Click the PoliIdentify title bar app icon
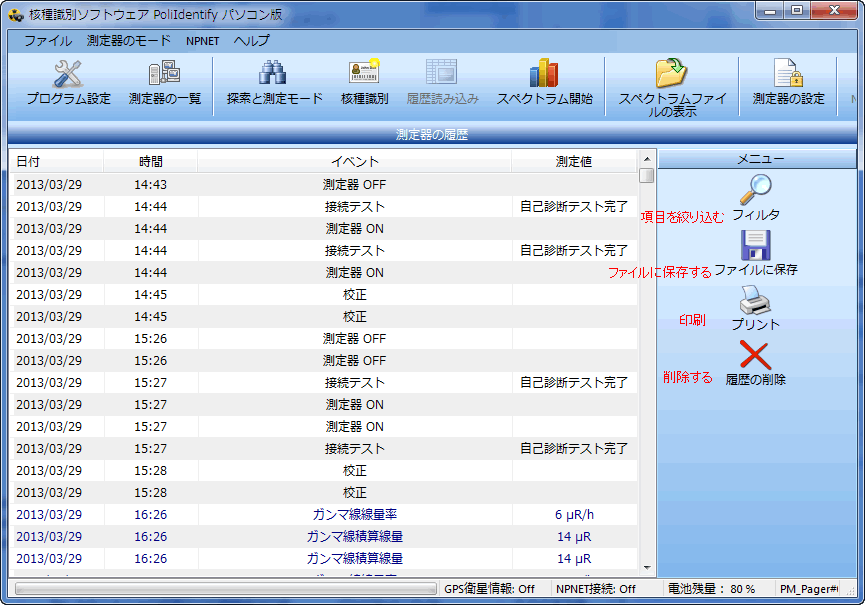Viewport: 865px width, 605px height. (16, 14)
